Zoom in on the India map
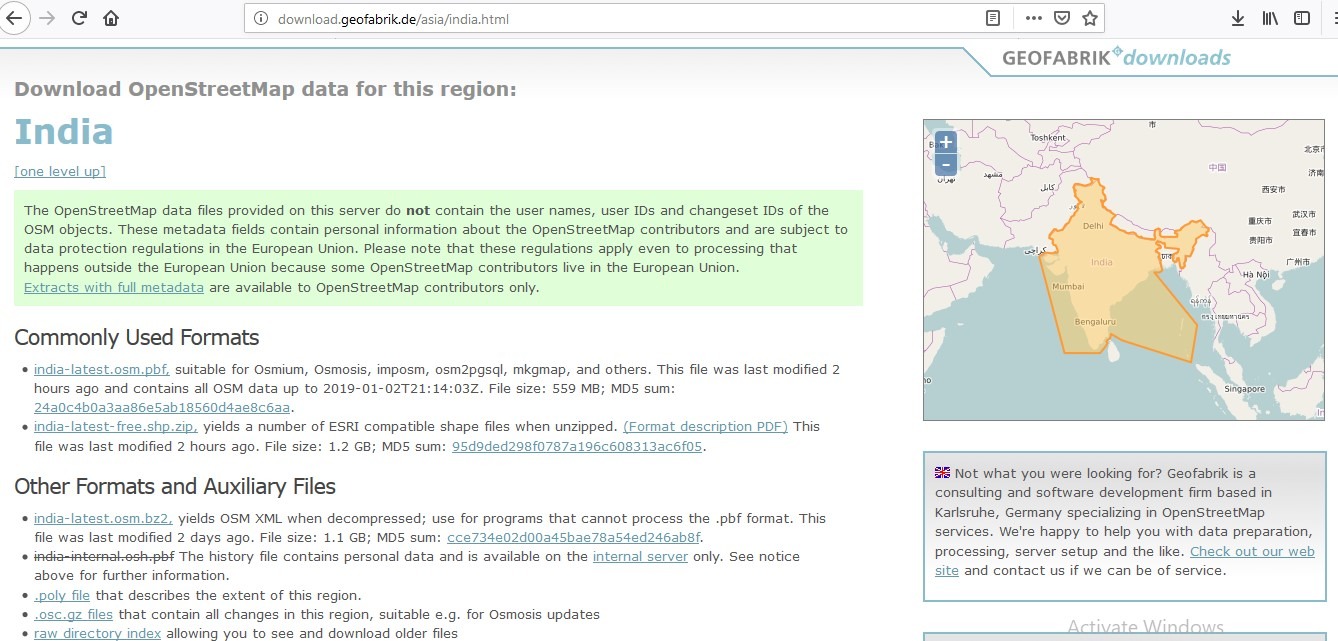 click(946, 142)
